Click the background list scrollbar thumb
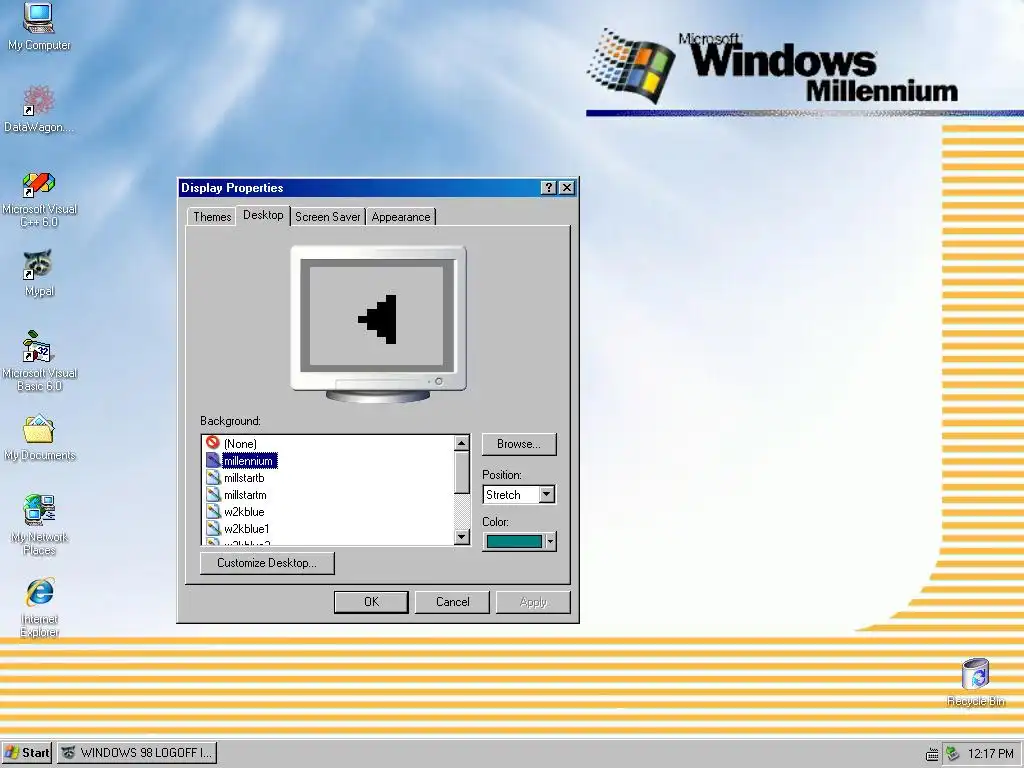 462,472
